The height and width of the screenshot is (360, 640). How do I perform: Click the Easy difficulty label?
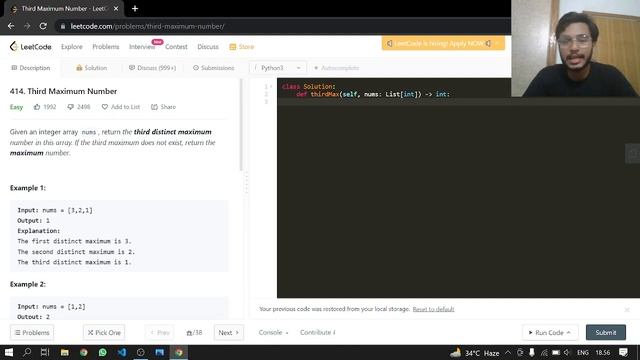16,107
